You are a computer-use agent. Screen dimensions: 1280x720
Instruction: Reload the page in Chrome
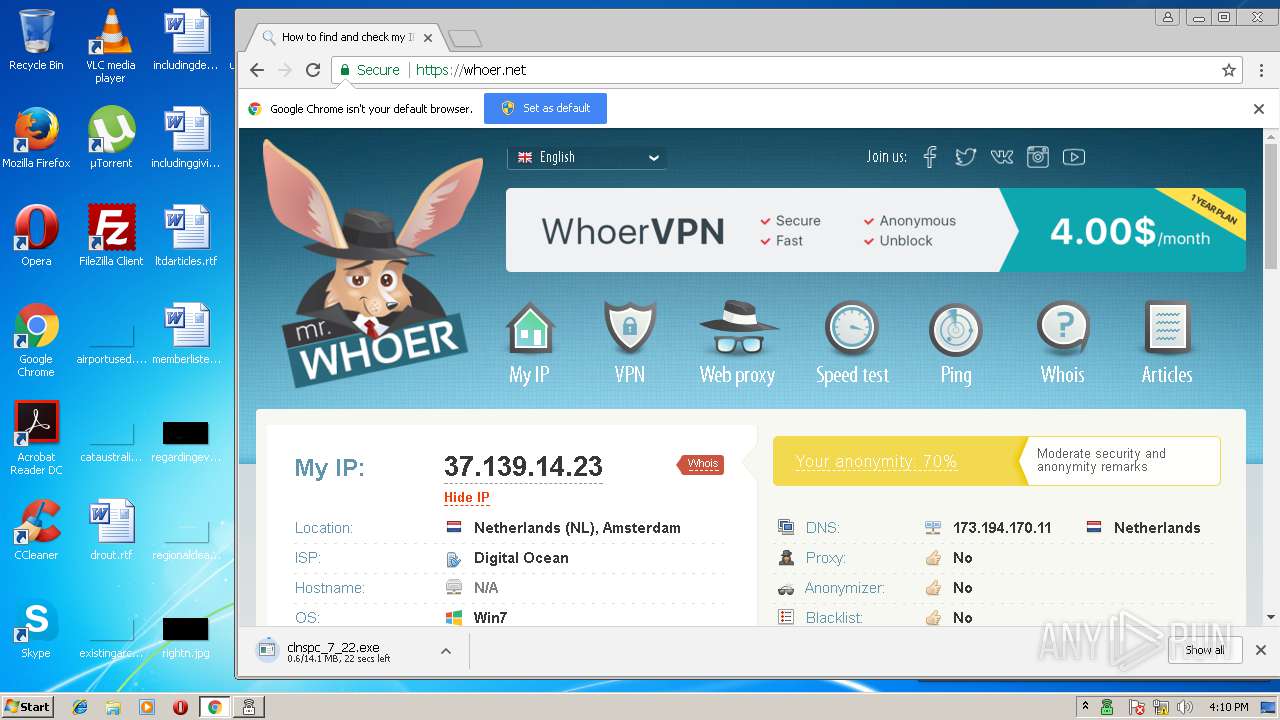tap(313, 70)
